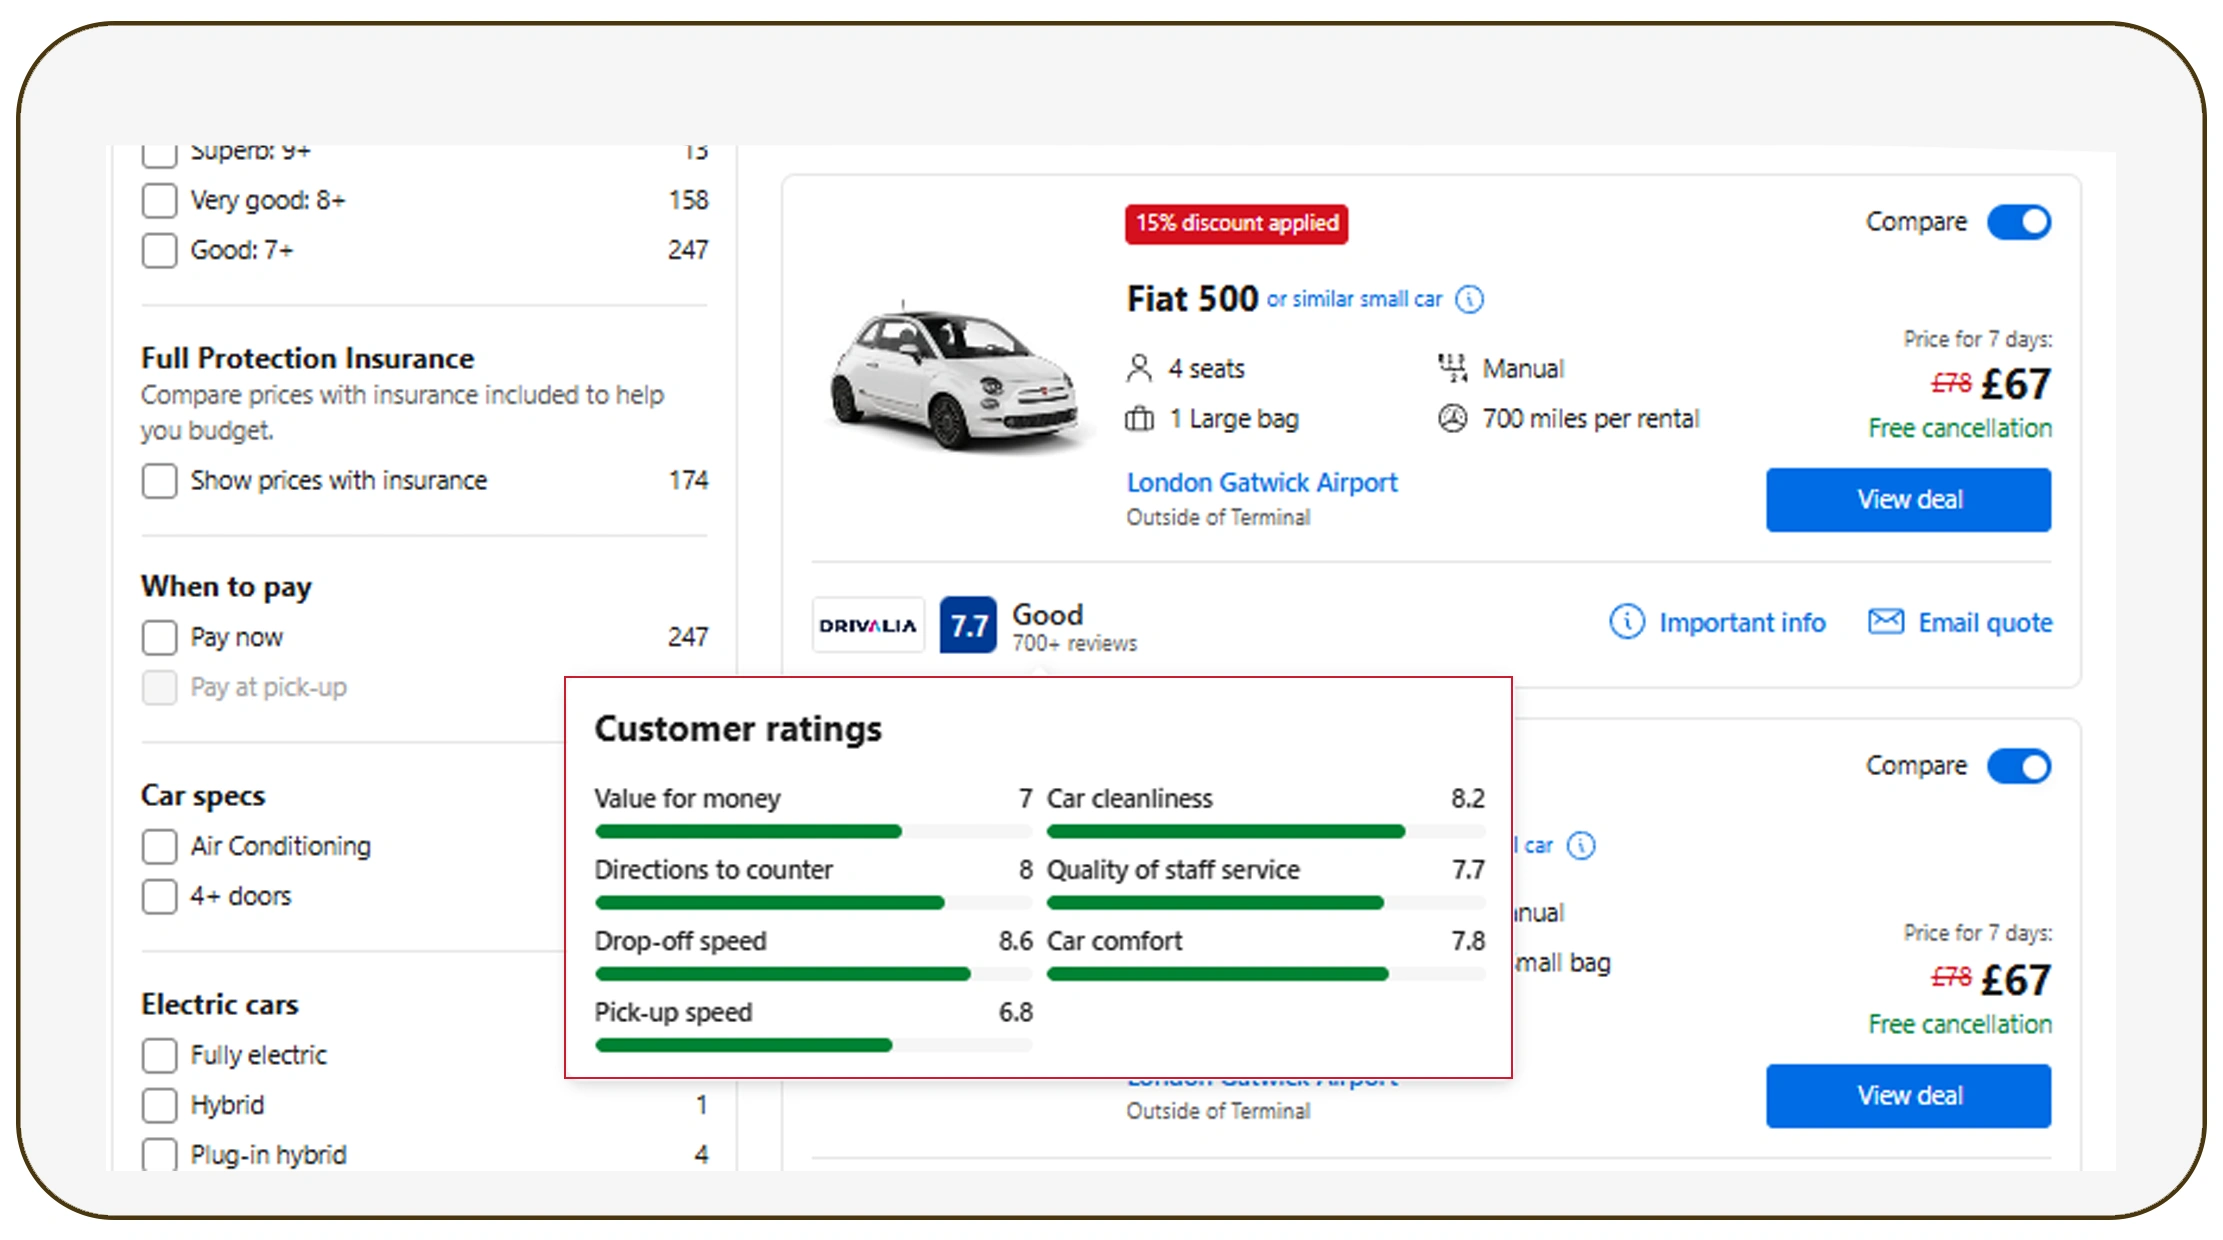Click the info icon on second car listing

click(1581, 846)
